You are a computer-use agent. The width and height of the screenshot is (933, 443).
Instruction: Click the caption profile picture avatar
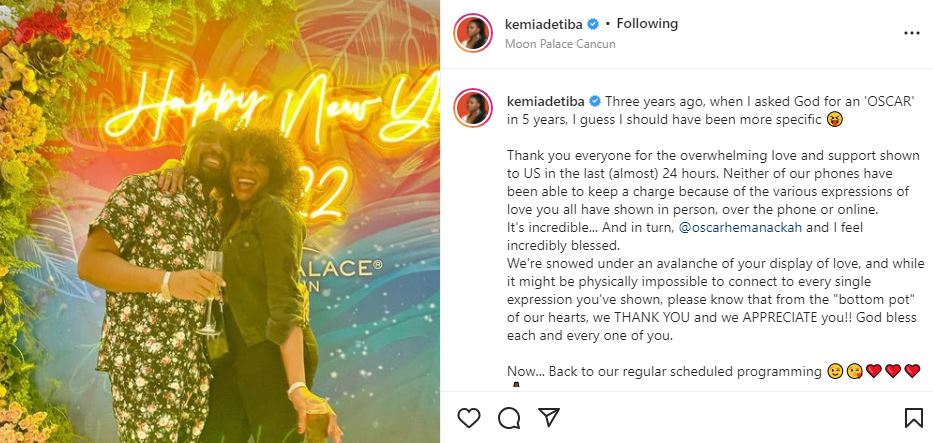point(473,109)
